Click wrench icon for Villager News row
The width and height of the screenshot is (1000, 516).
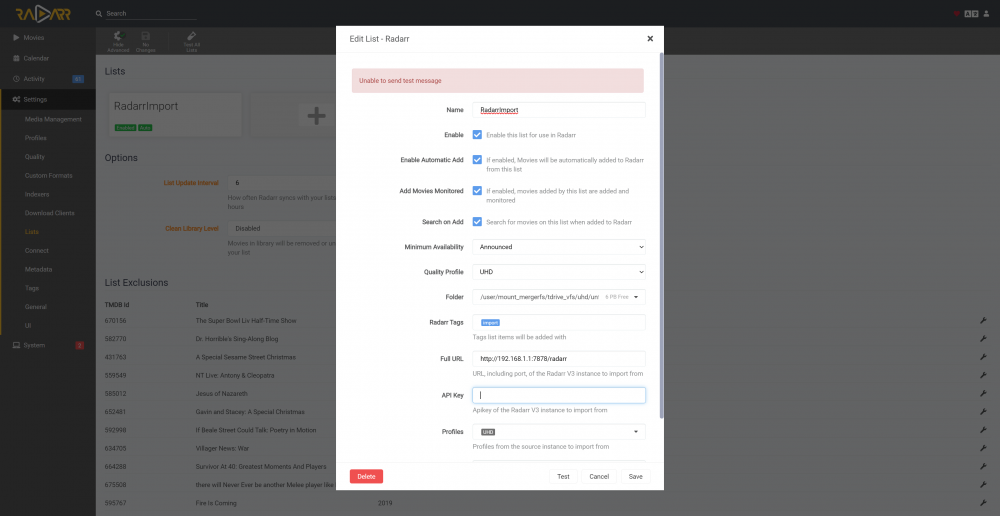[983, 448]
